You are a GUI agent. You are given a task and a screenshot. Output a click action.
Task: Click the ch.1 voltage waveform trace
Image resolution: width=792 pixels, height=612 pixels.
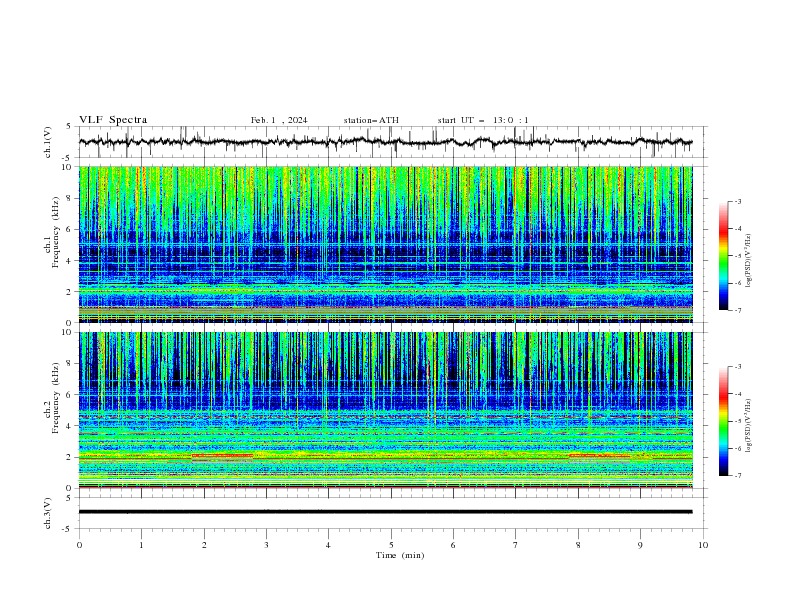pos(385,142)
